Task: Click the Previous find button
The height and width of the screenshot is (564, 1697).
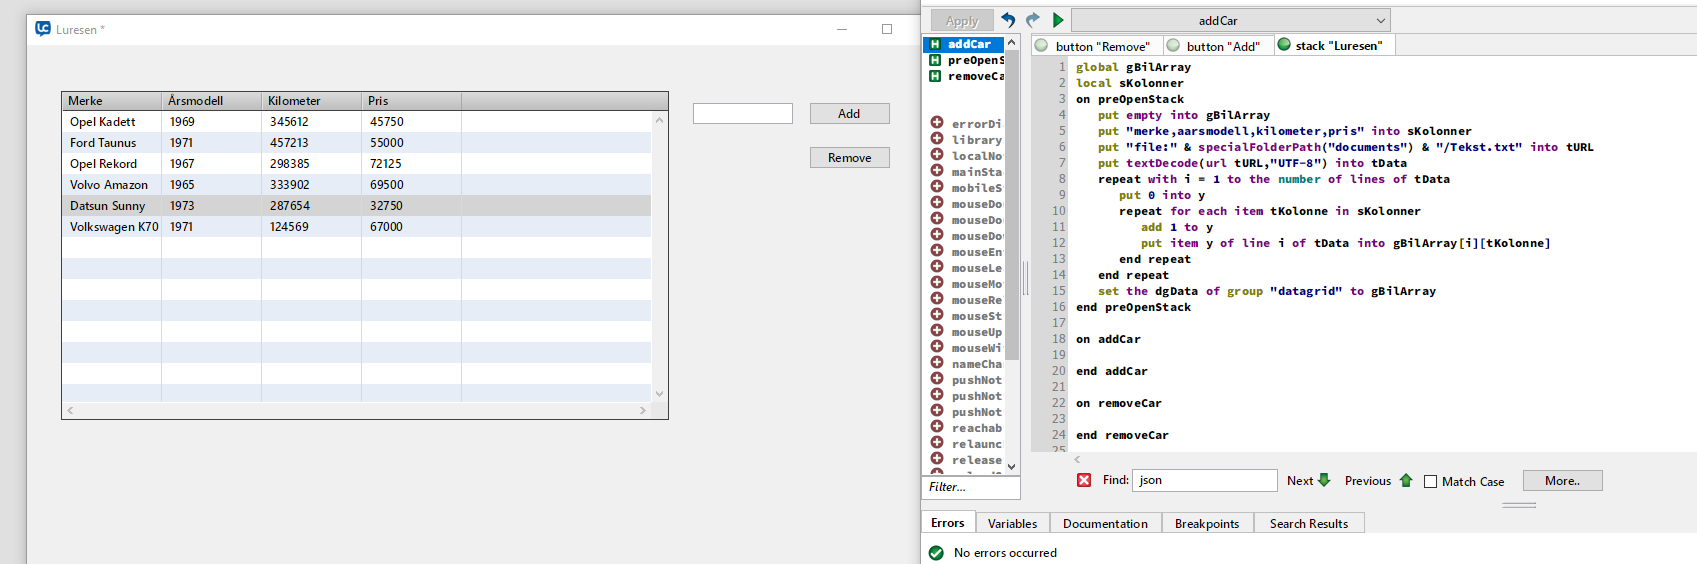Action: (1379, 480)
